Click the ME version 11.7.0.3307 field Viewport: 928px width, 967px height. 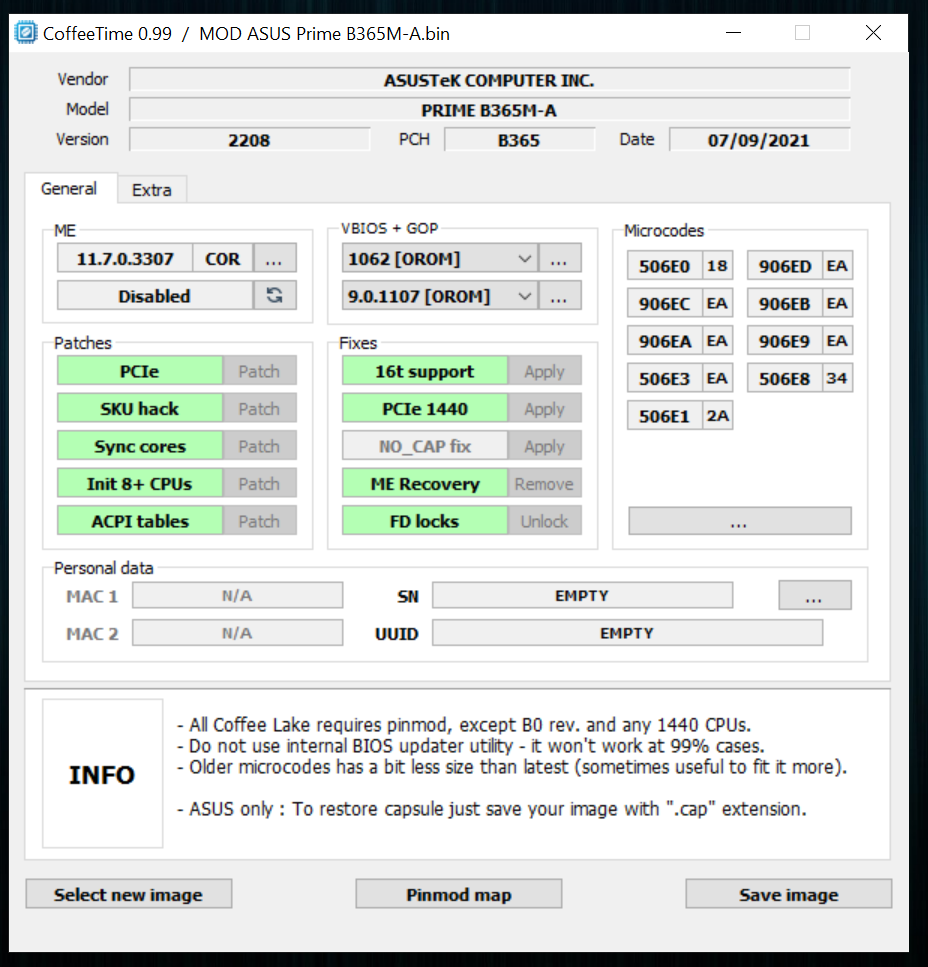(125, 258)
